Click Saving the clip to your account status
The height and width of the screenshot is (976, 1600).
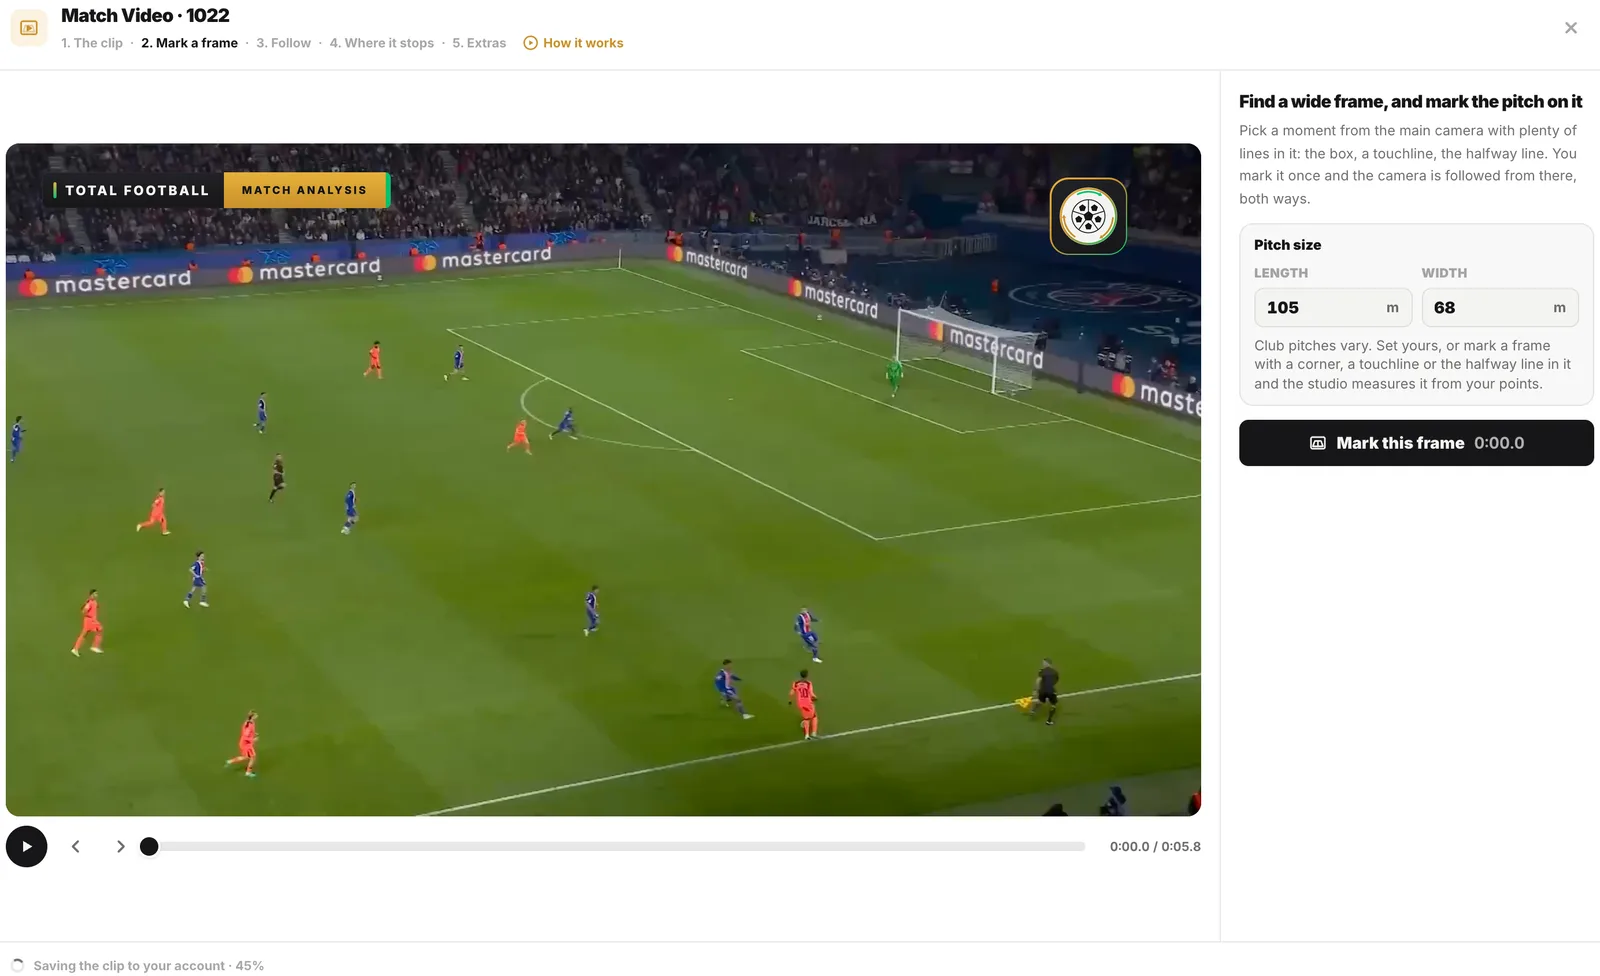pyautogui.click(x=149, y=965)
